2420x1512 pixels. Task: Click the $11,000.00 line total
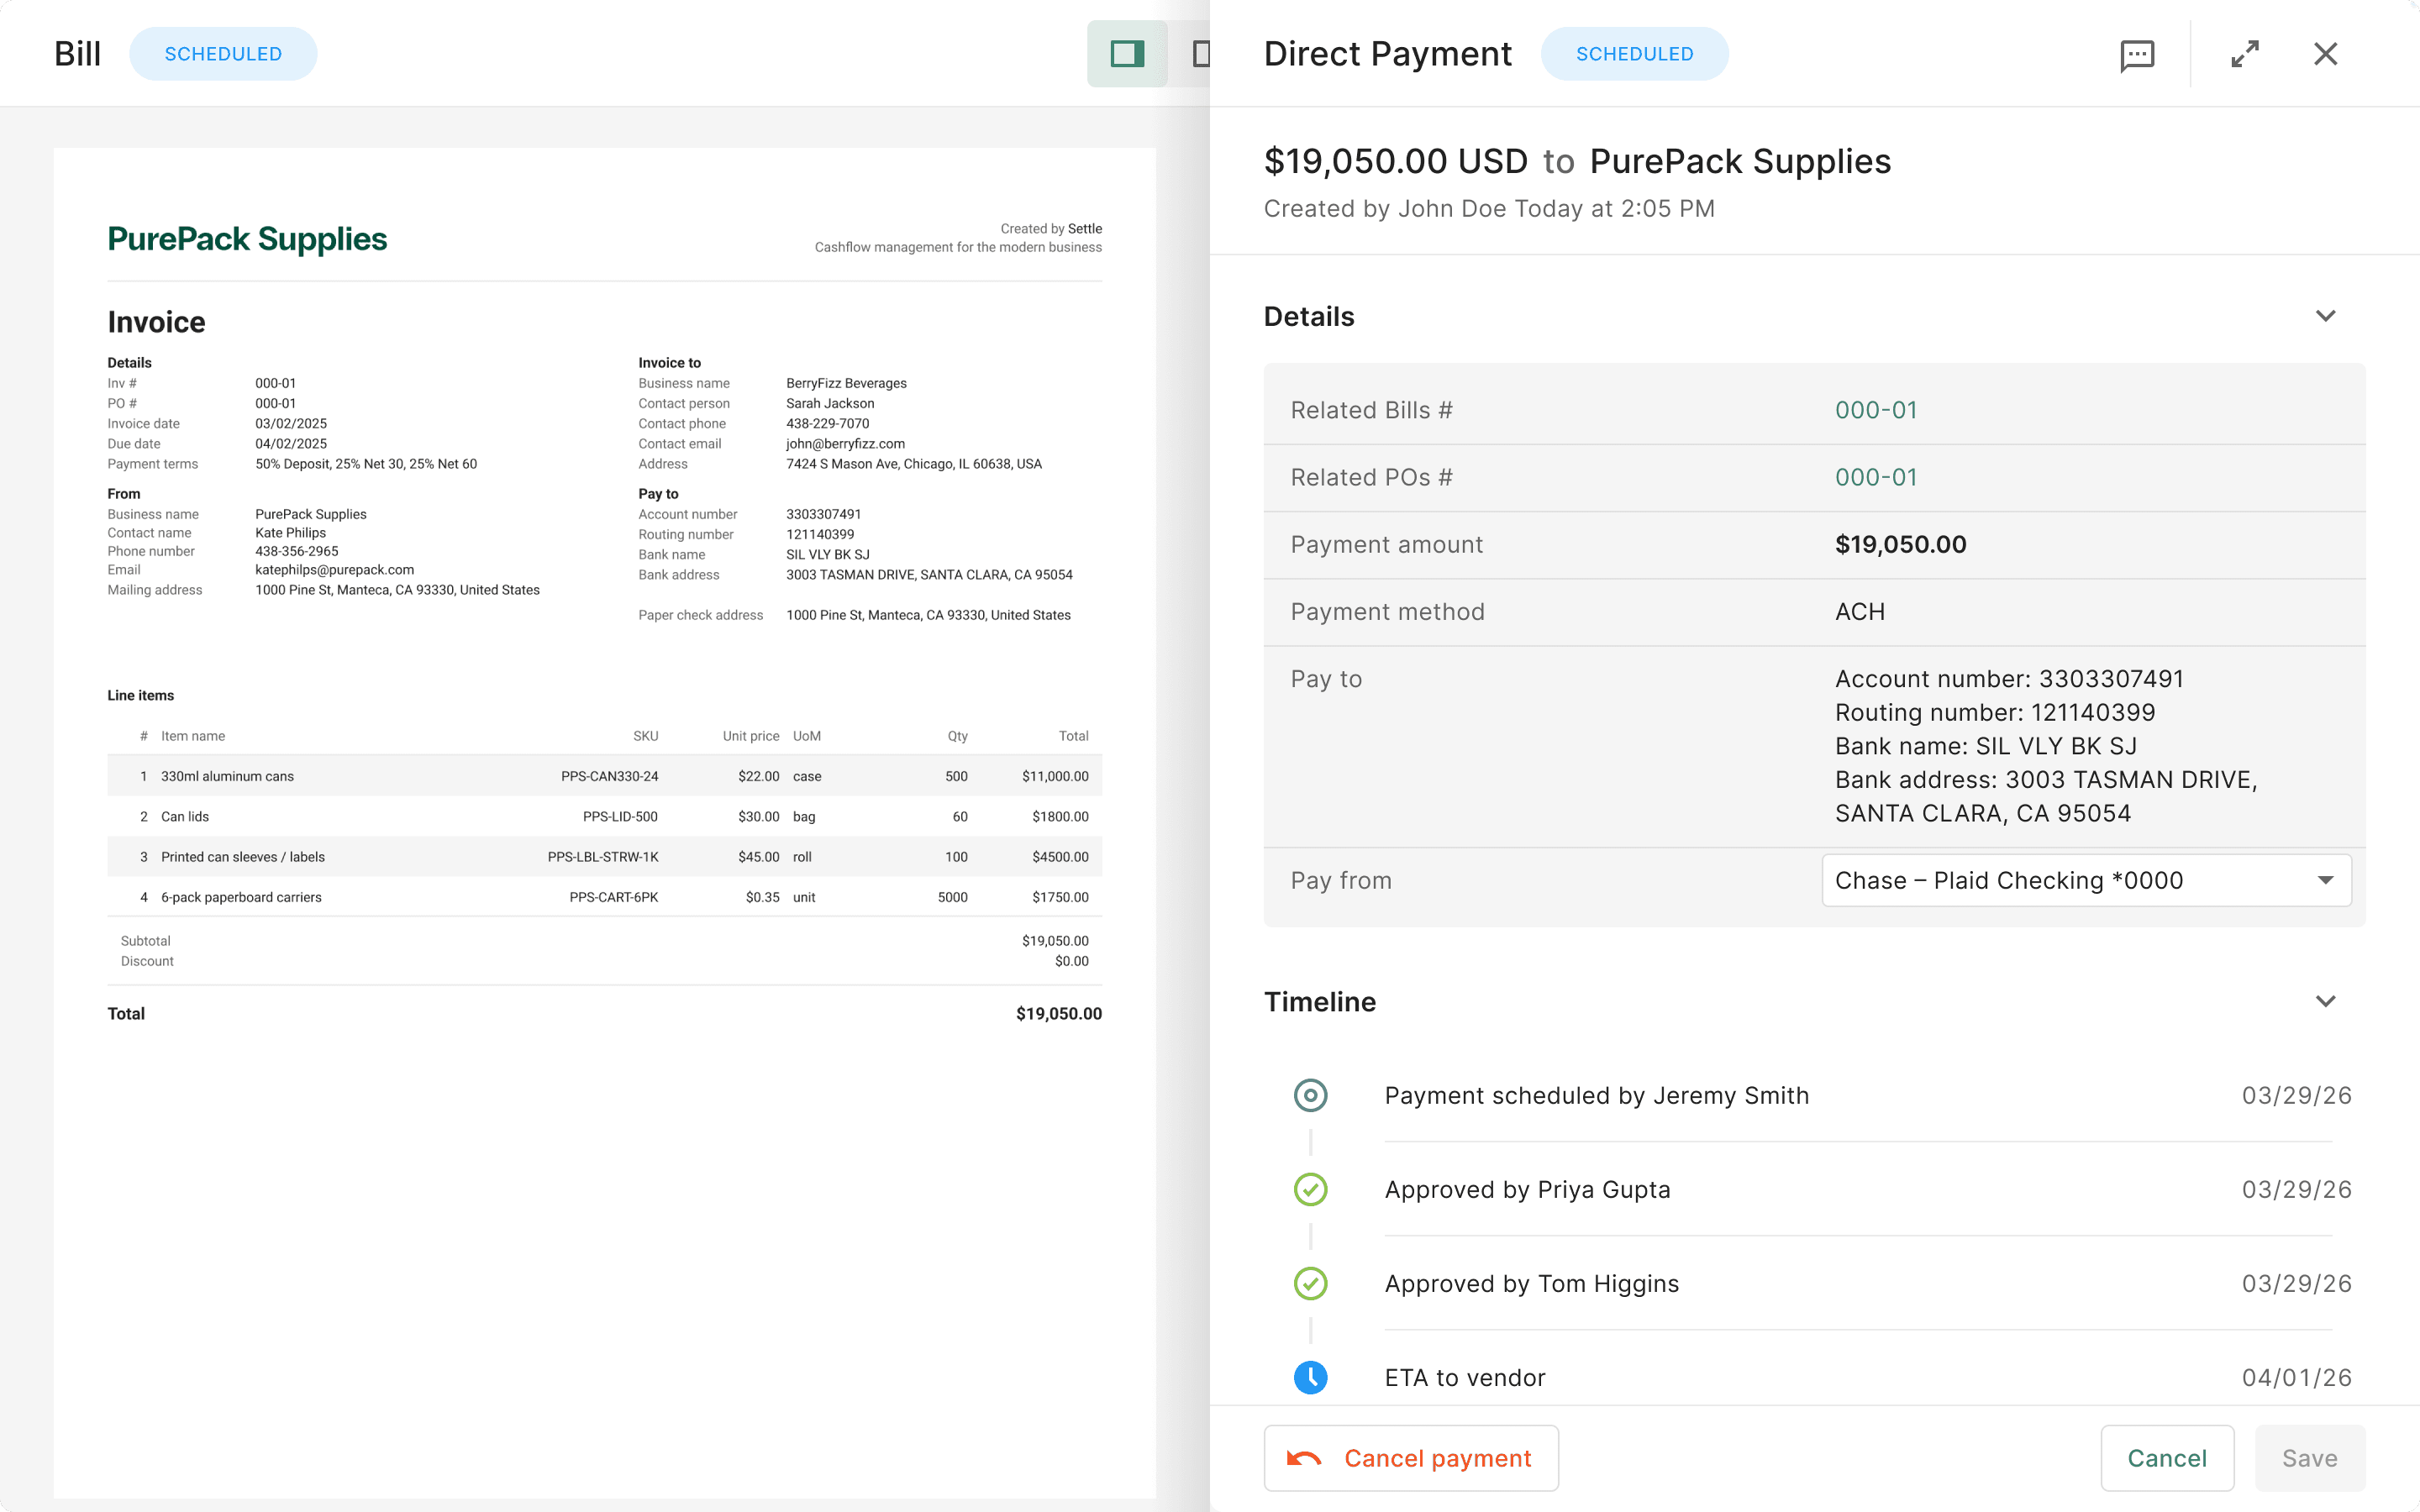pos(1055,776)
